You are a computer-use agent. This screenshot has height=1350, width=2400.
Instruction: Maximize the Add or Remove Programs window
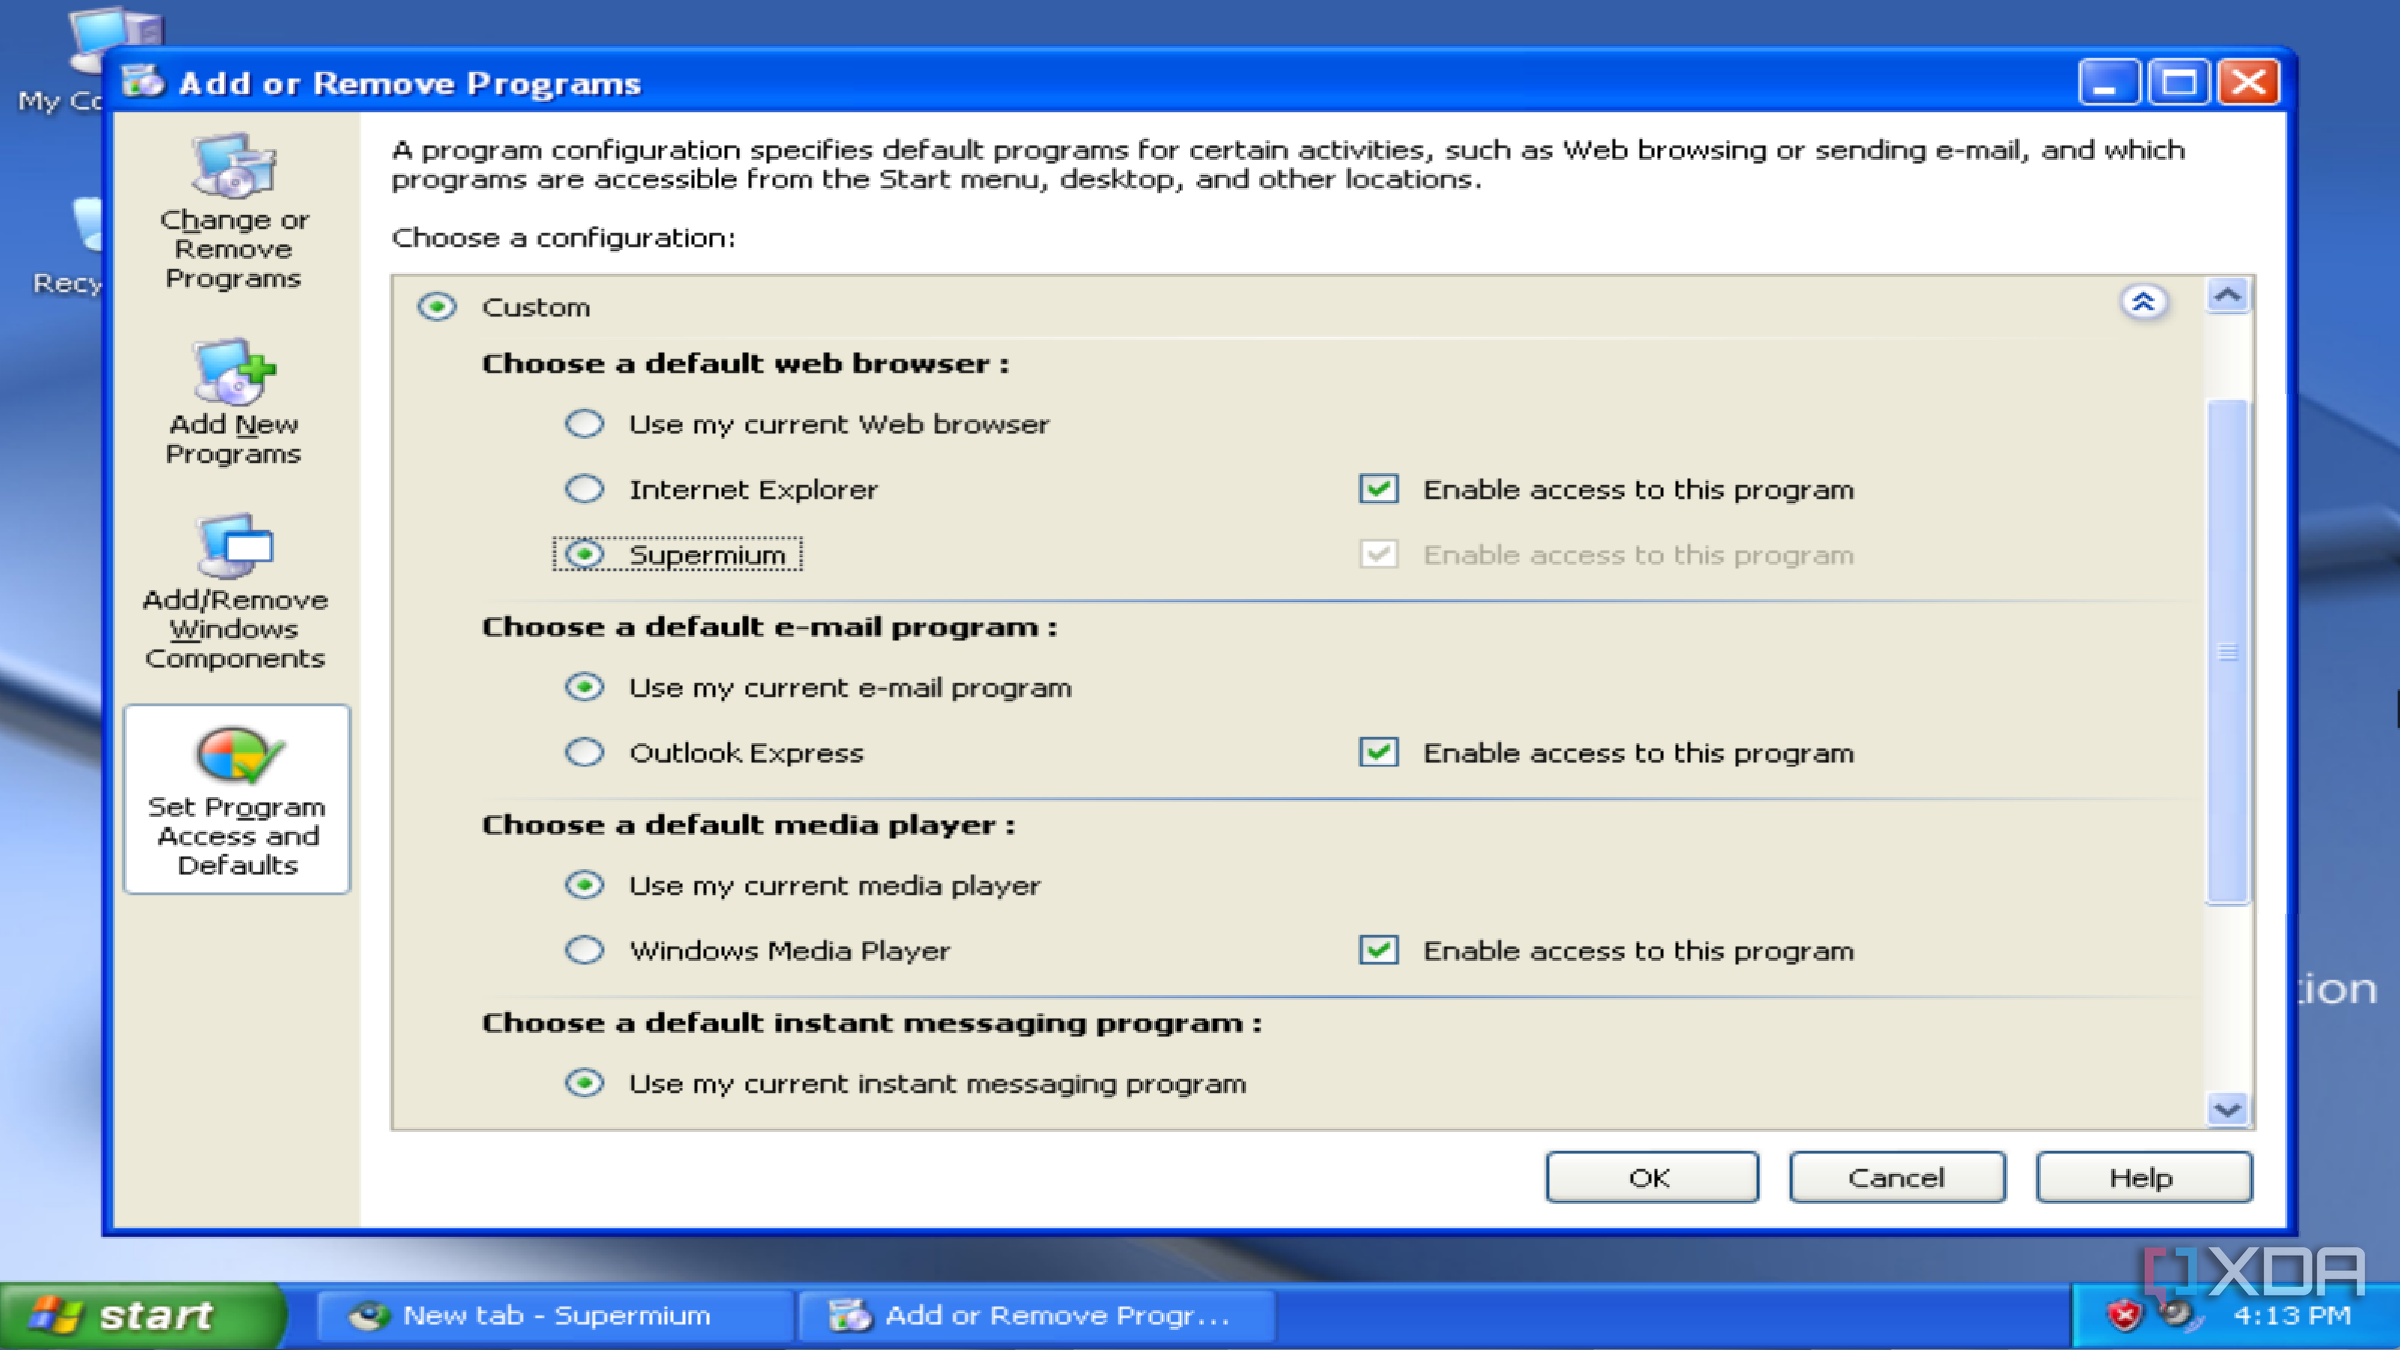(x=2179, y=82)
